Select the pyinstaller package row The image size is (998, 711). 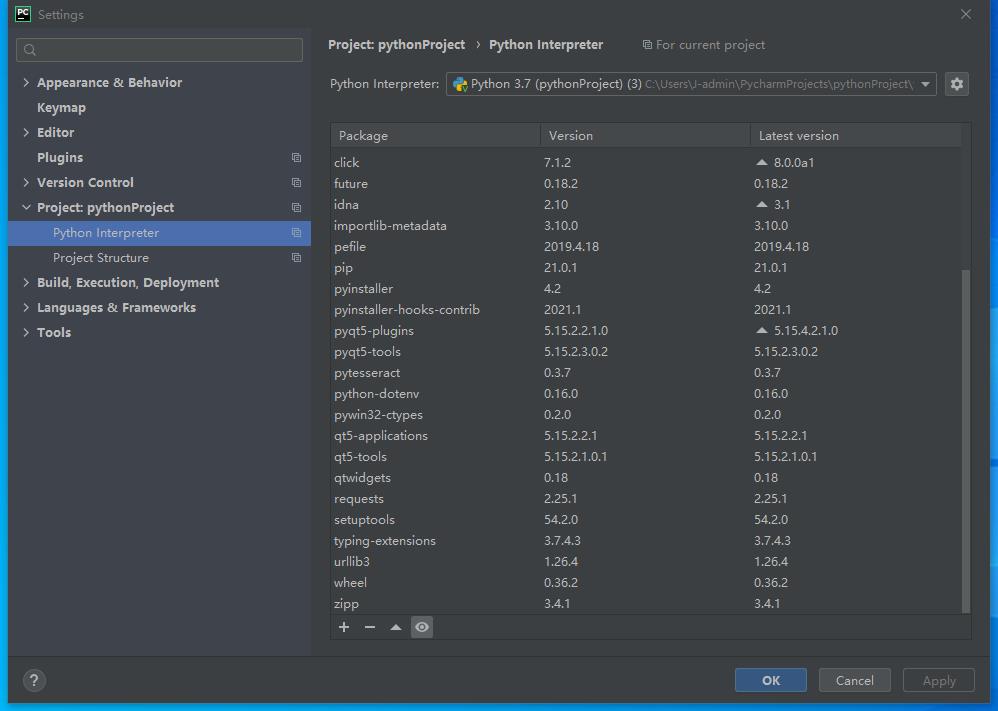[646, 288]
